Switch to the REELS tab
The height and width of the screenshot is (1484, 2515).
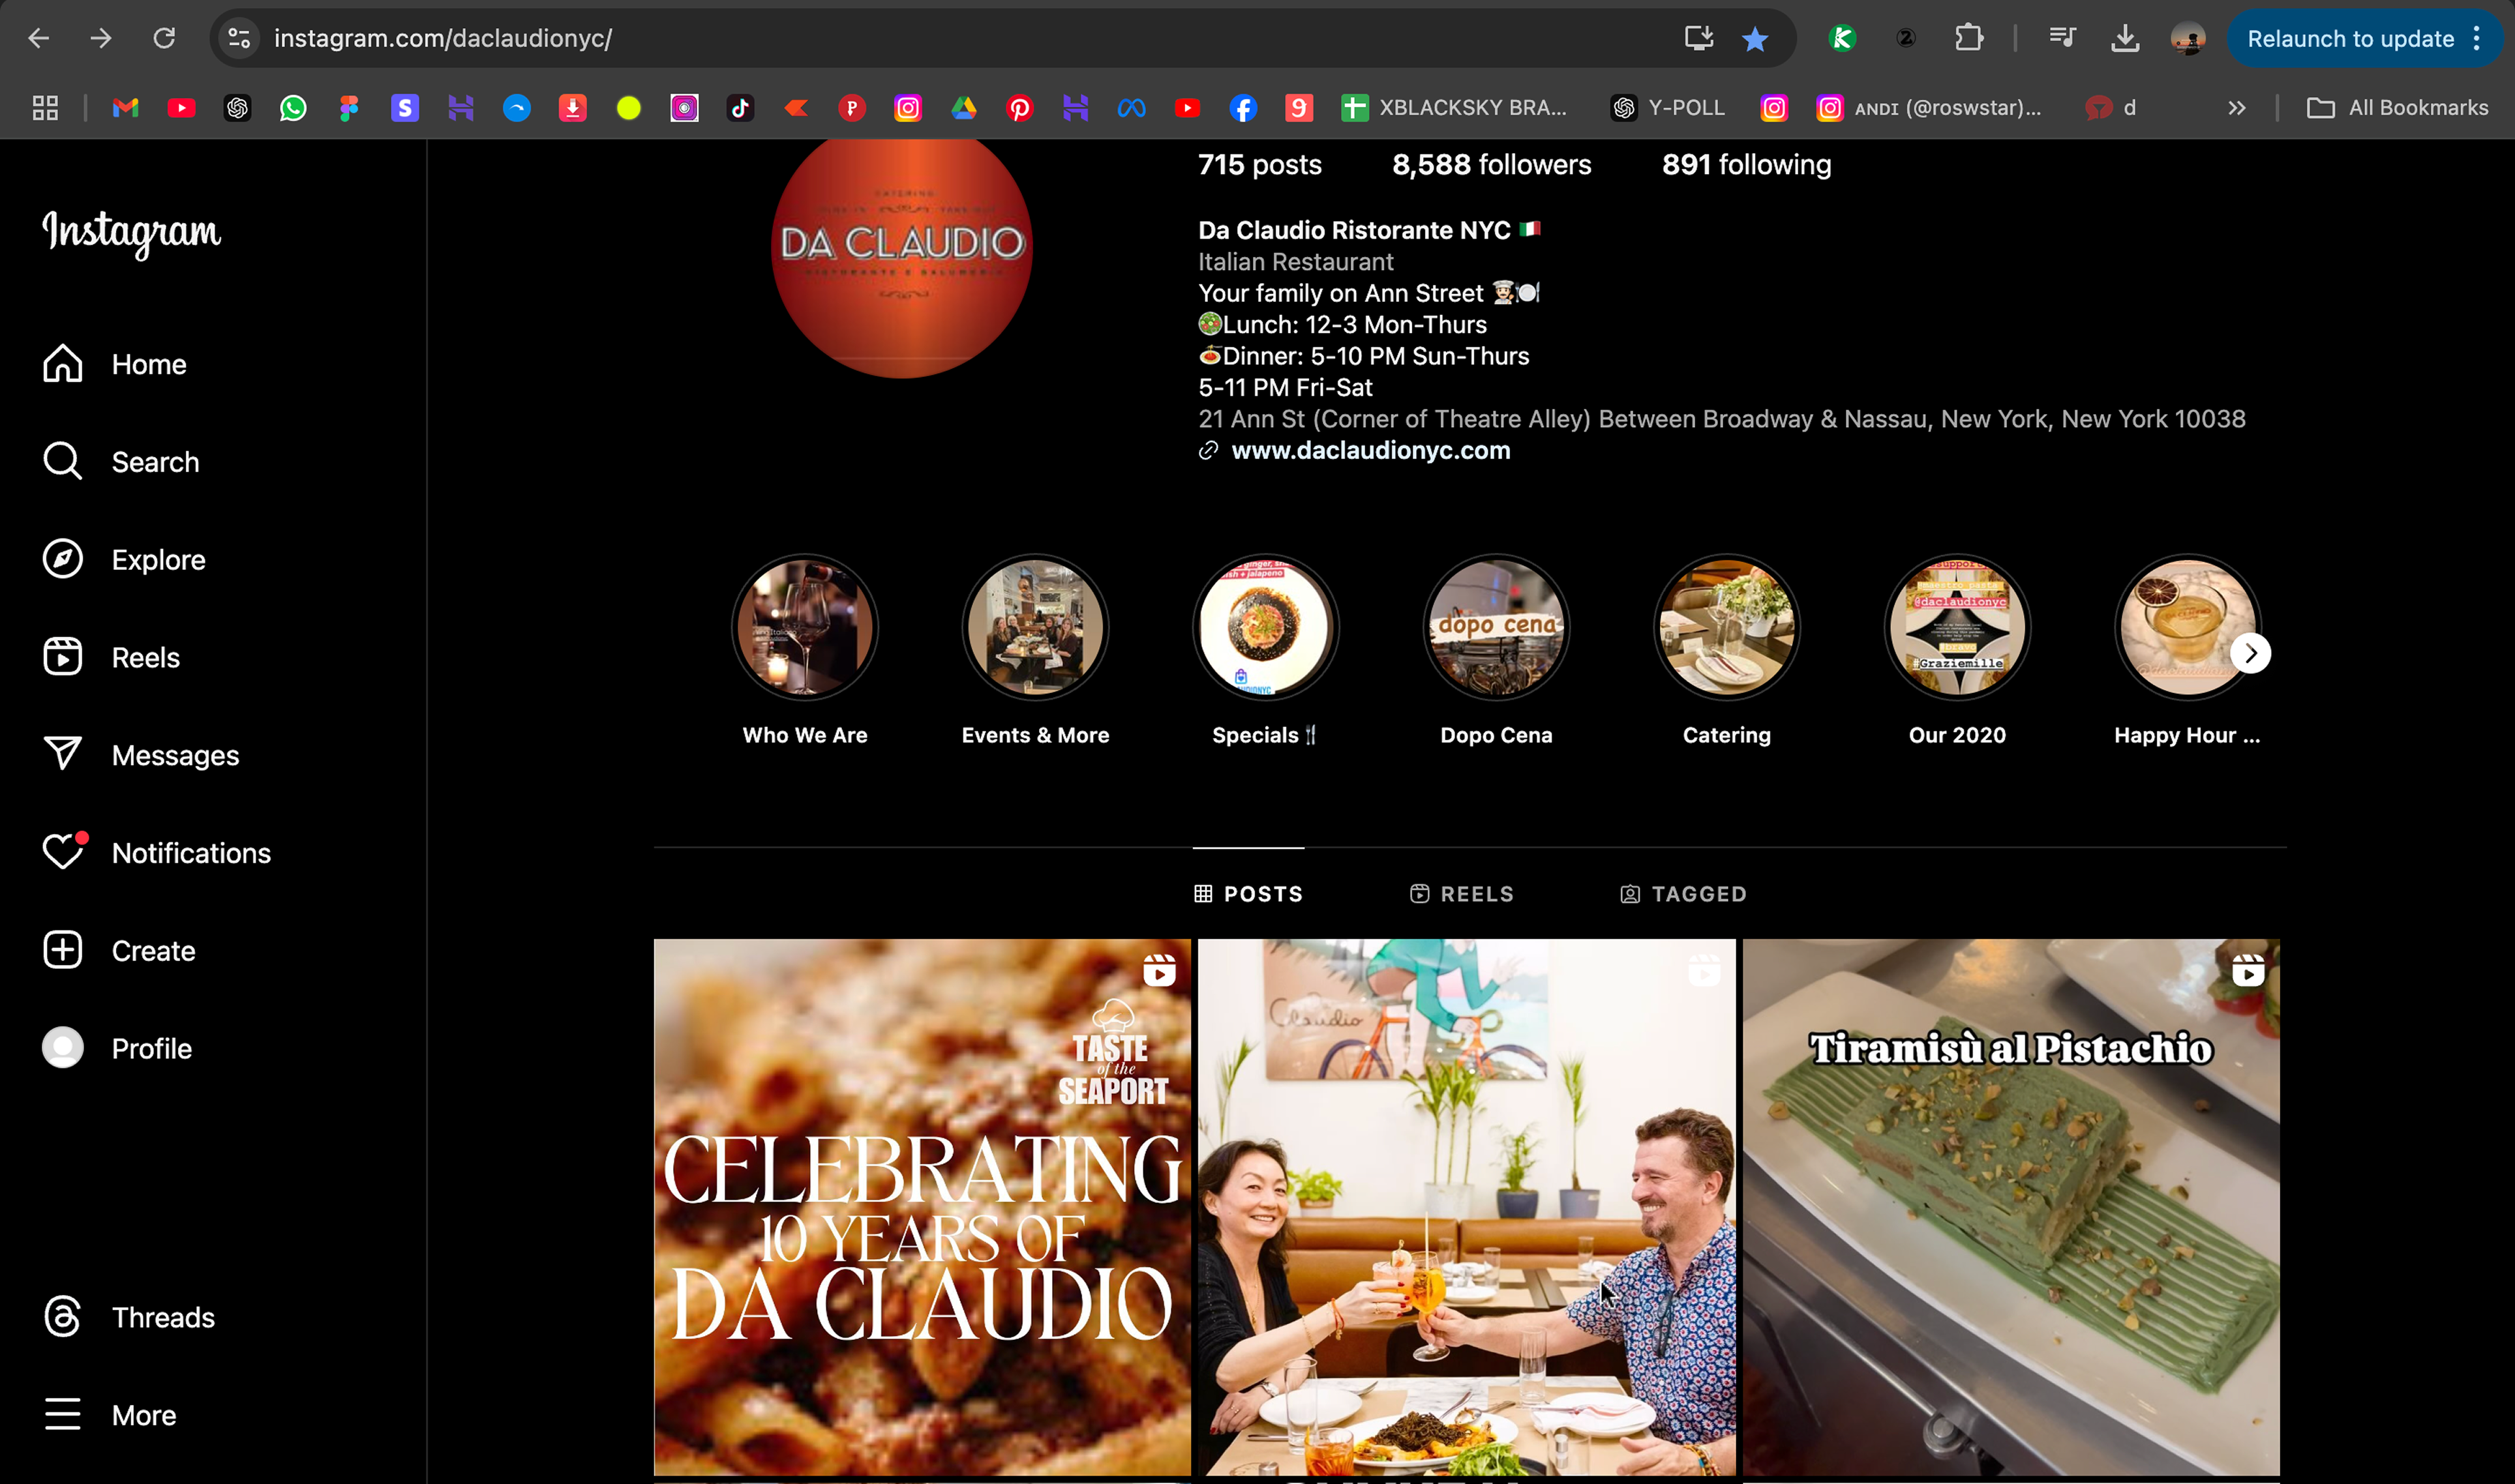(1461, 894)
